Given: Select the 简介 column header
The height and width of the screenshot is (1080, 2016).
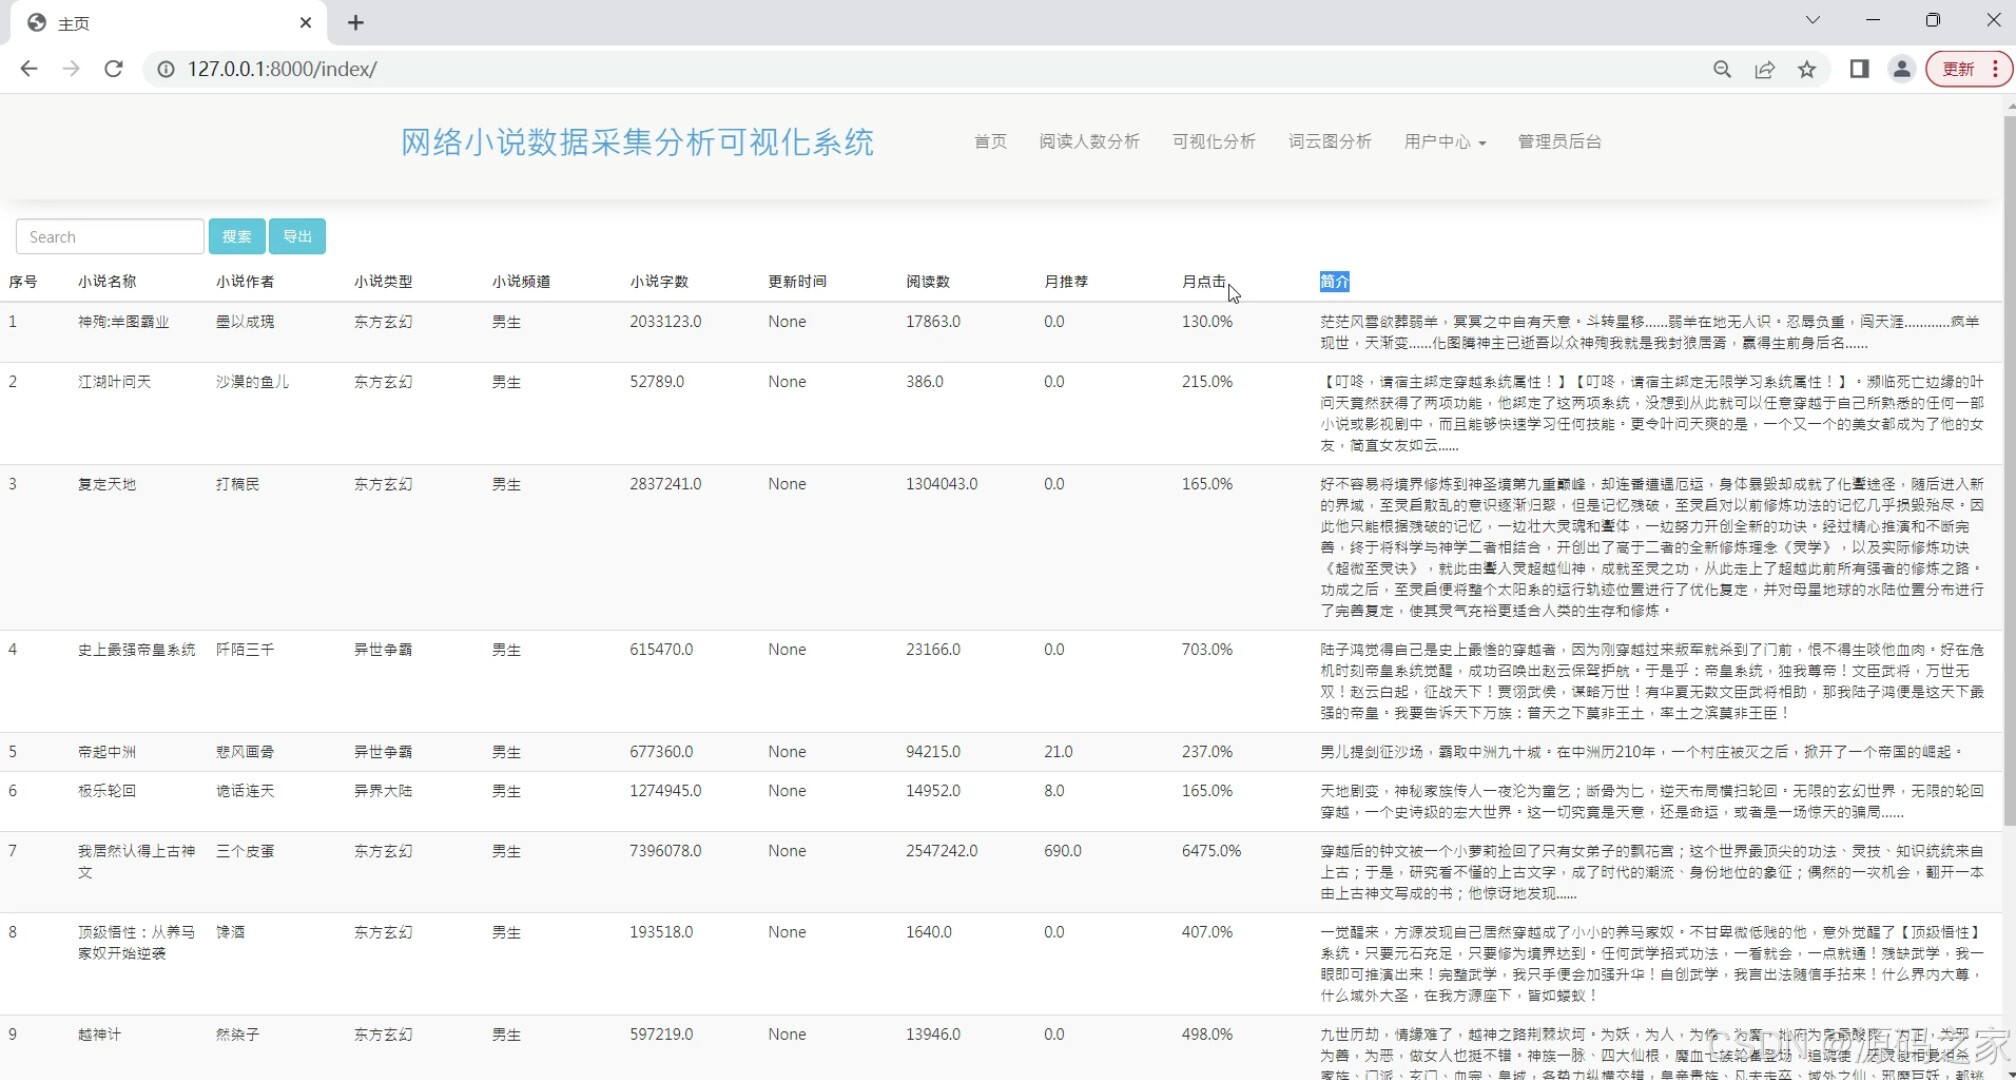Looking at the screenshot, I should point(1333,281).
